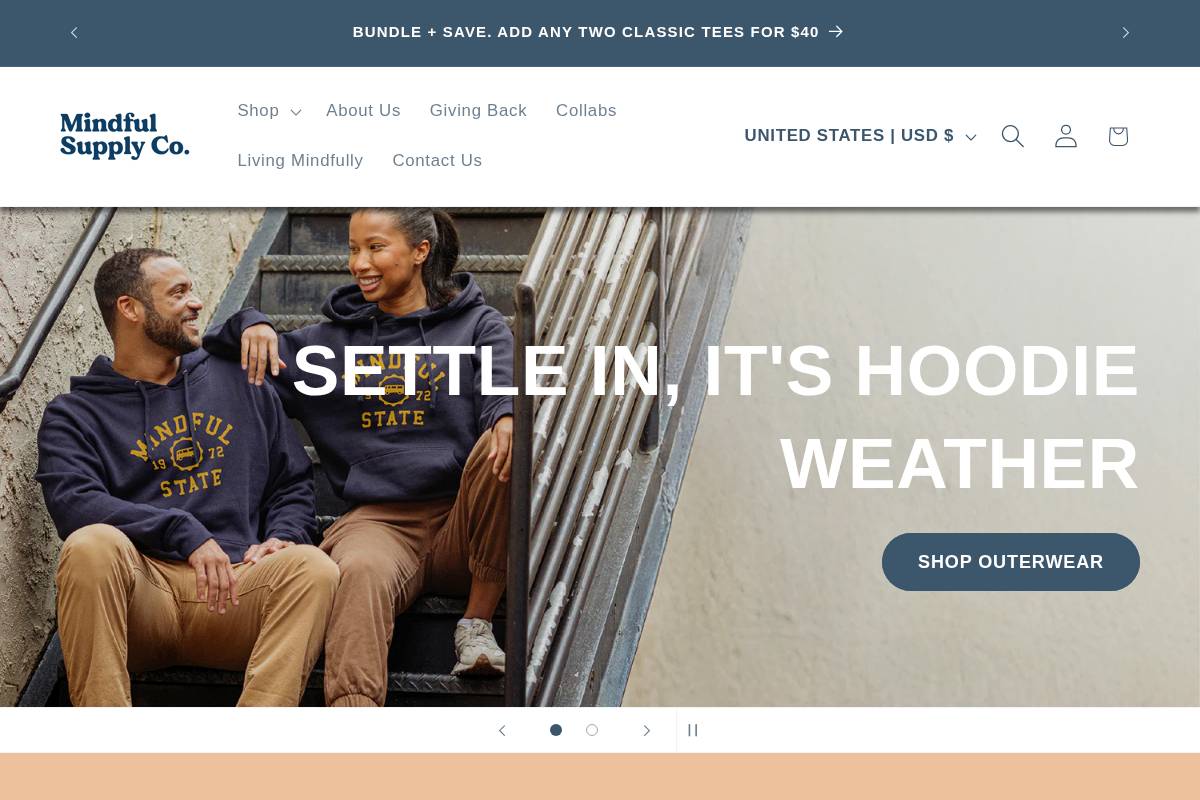Image resolution: width=1200 pixels, height=800 pixels.
Task: Open the Giving Back menu item
Action: click(x=478, y=111)
